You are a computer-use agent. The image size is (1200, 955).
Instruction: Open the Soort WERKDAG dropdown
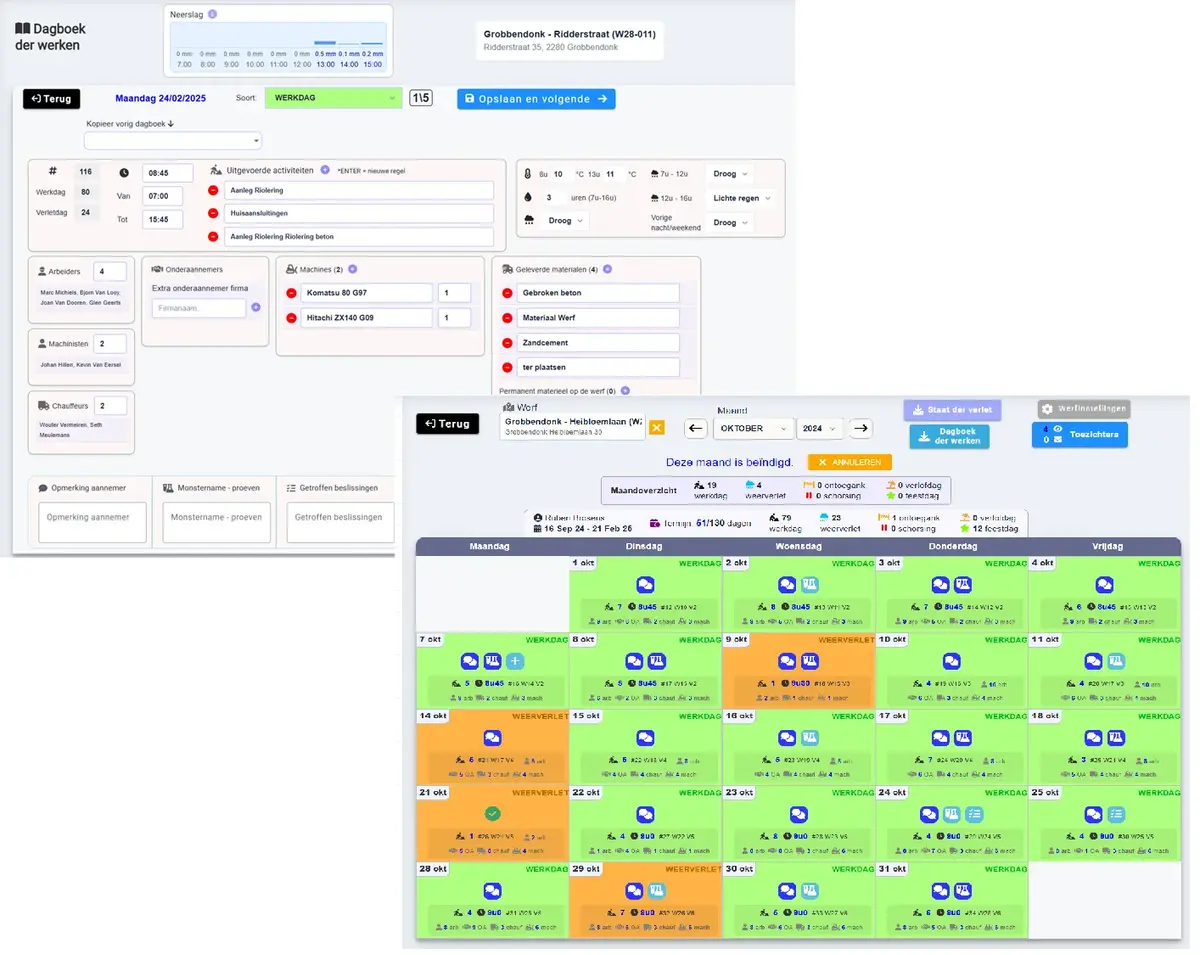point(333,98)
